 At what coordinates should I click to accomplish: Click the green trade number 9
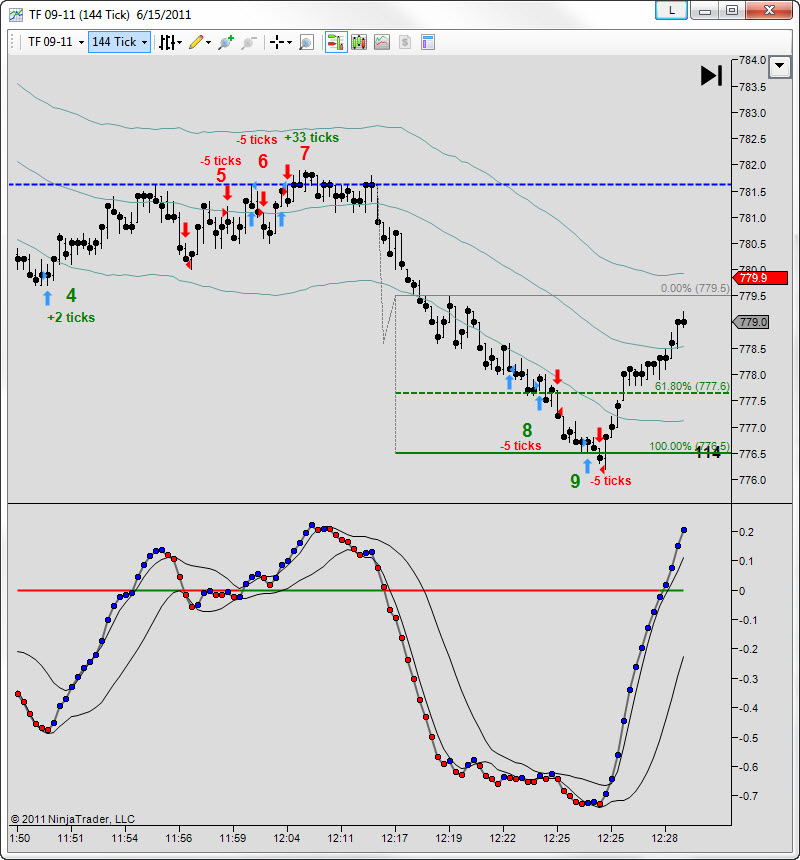tap(575, 482)
